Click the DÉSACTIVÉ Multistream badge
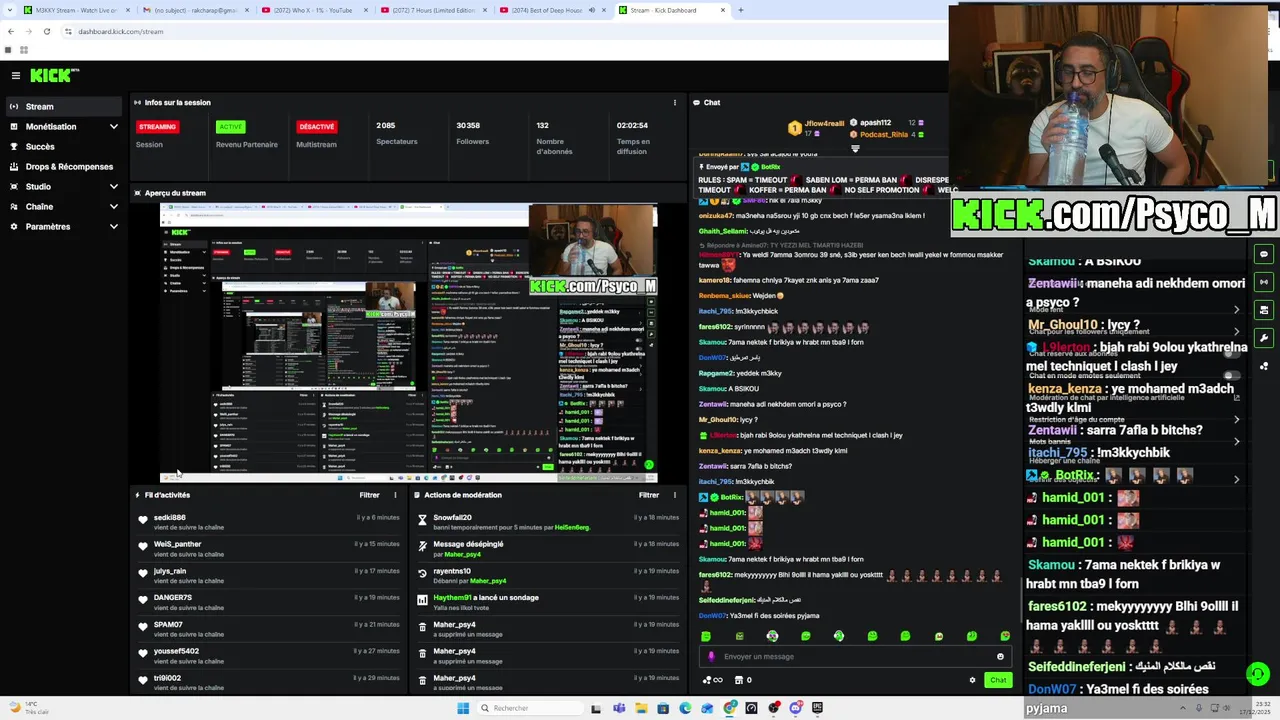 pyautogui.click(x=316, y=127)
